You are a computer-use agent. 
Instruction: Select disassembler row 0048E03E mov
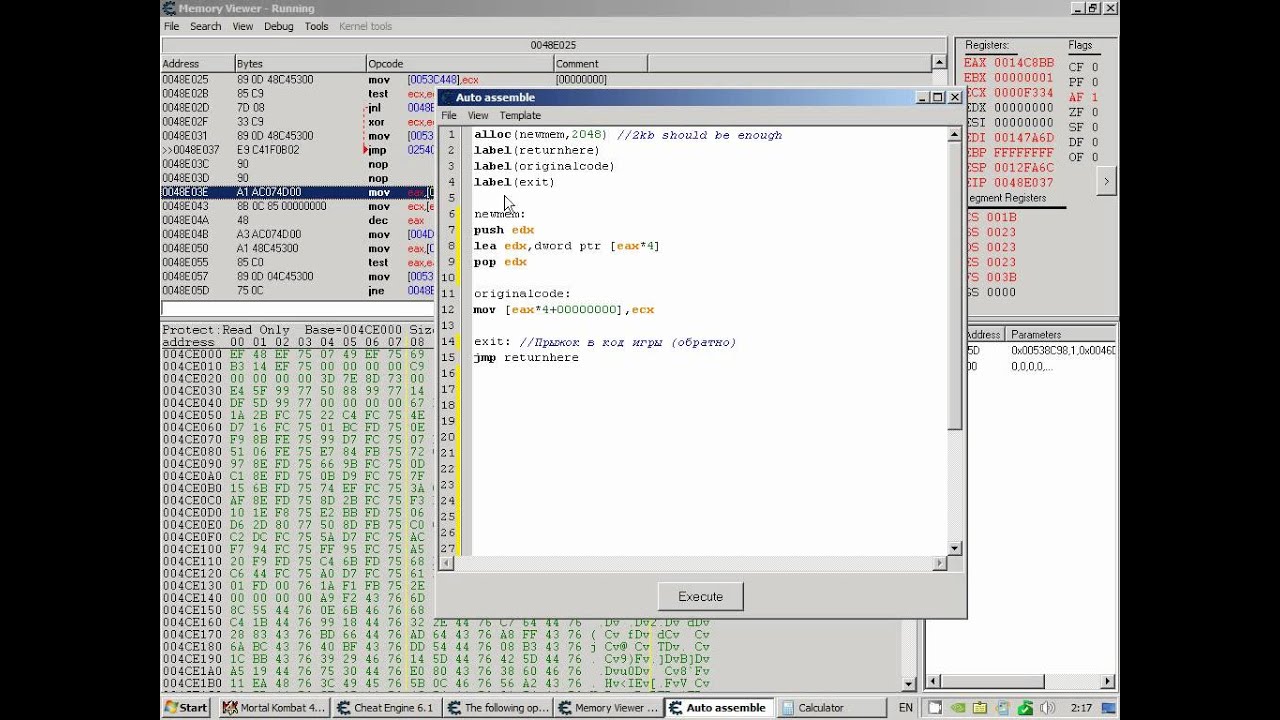[298, 192]
